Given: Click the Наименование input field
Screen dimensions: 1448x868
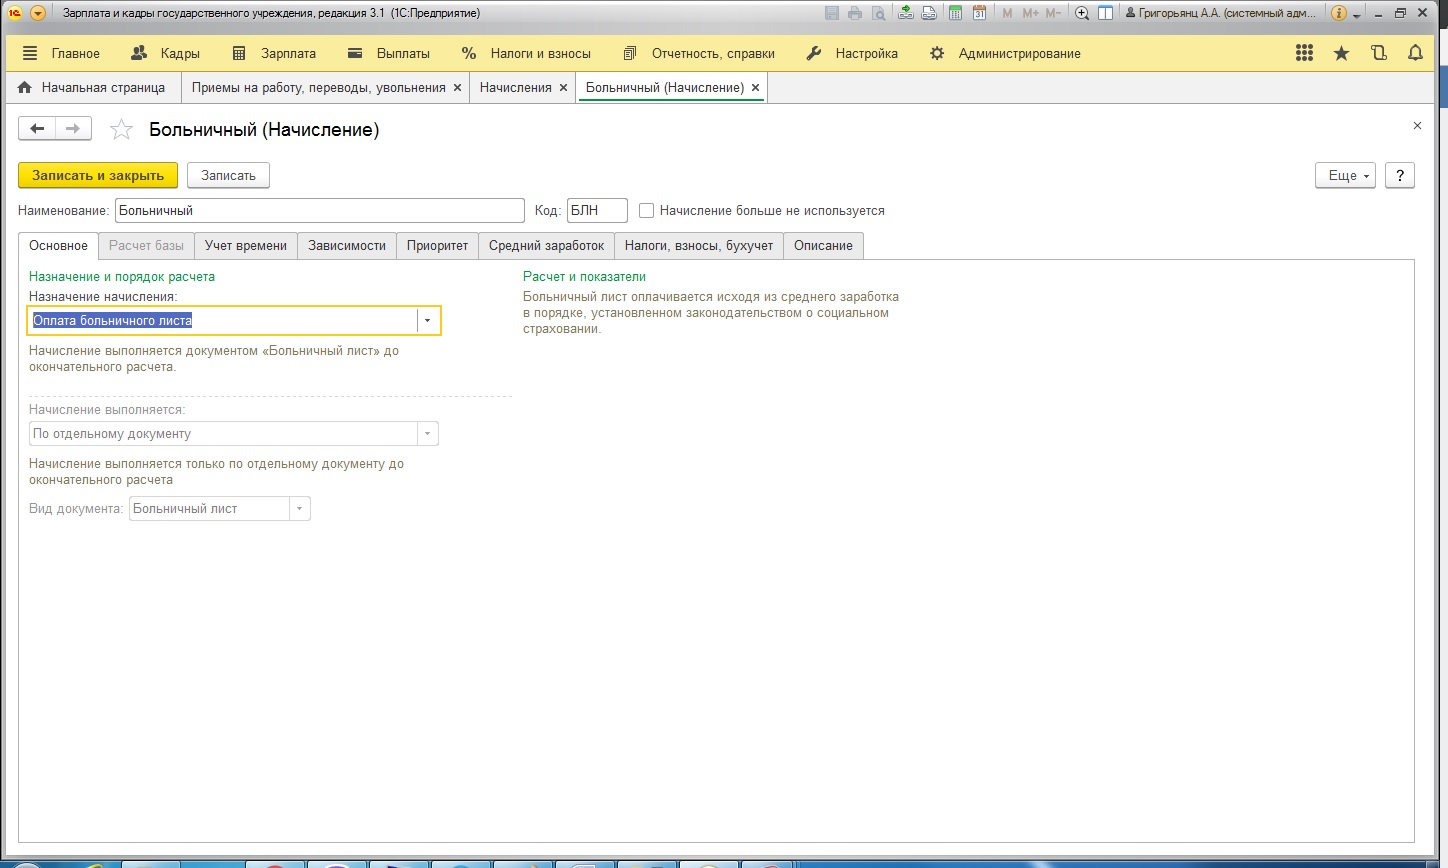Looking at the screenshot, I should 320,211.
